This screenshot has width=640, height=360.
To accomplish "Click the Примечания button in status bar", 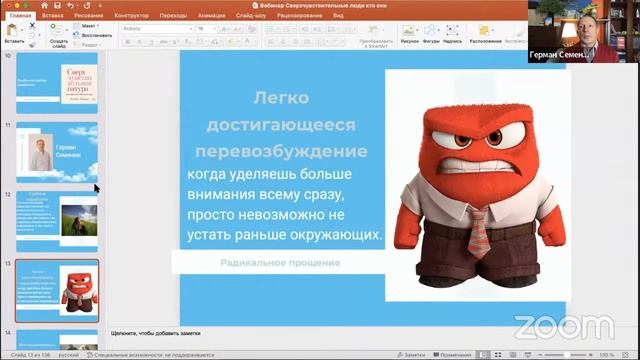I will [452, 355].
